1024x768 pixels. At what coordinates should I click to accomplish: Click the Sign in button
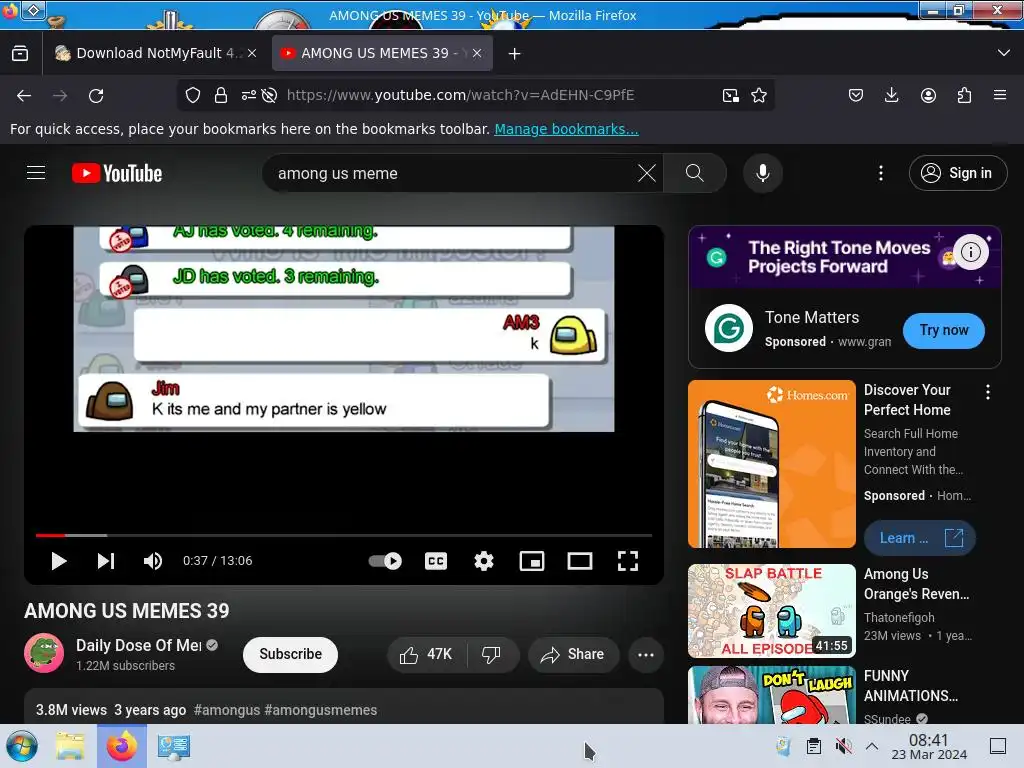click(957, 173)
